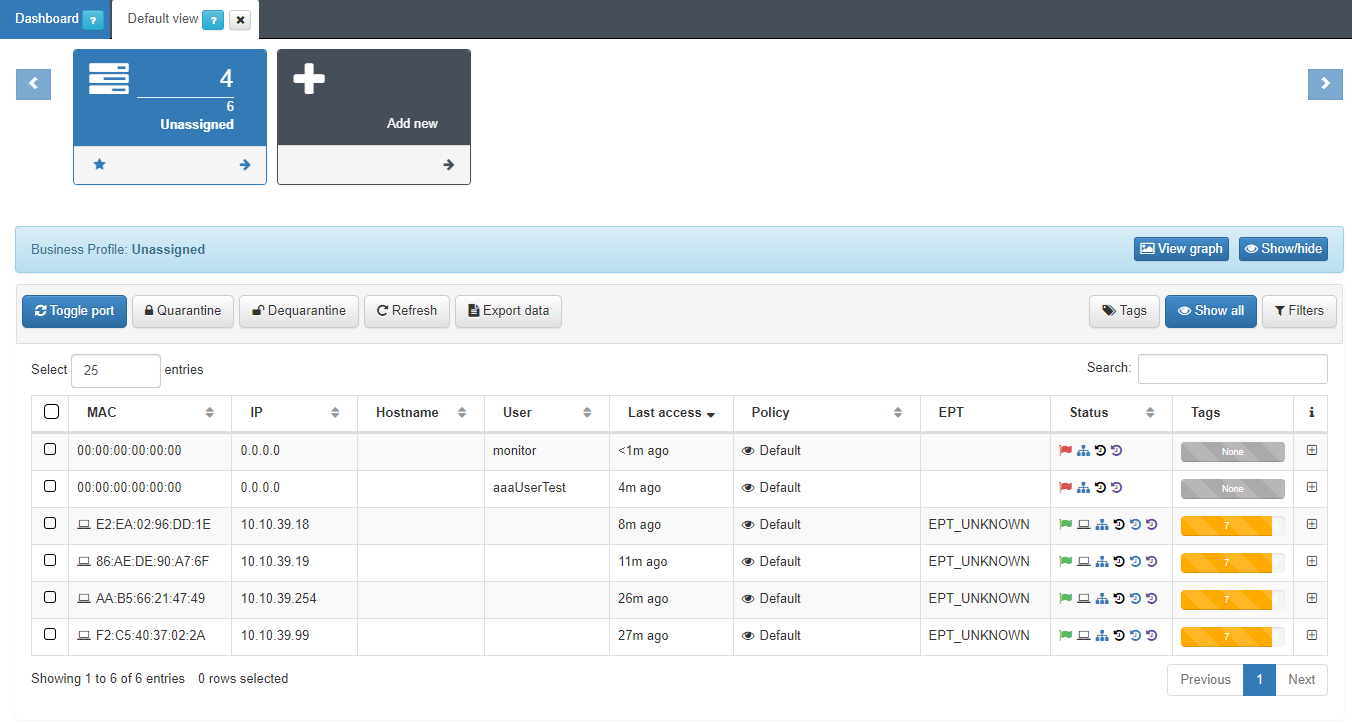Viewport: 1352px width, 725px height.
Task: Check the row for MAC E2:EA:02:96:DD:1E
Action: pyautogui.click(x=51, y=525)
